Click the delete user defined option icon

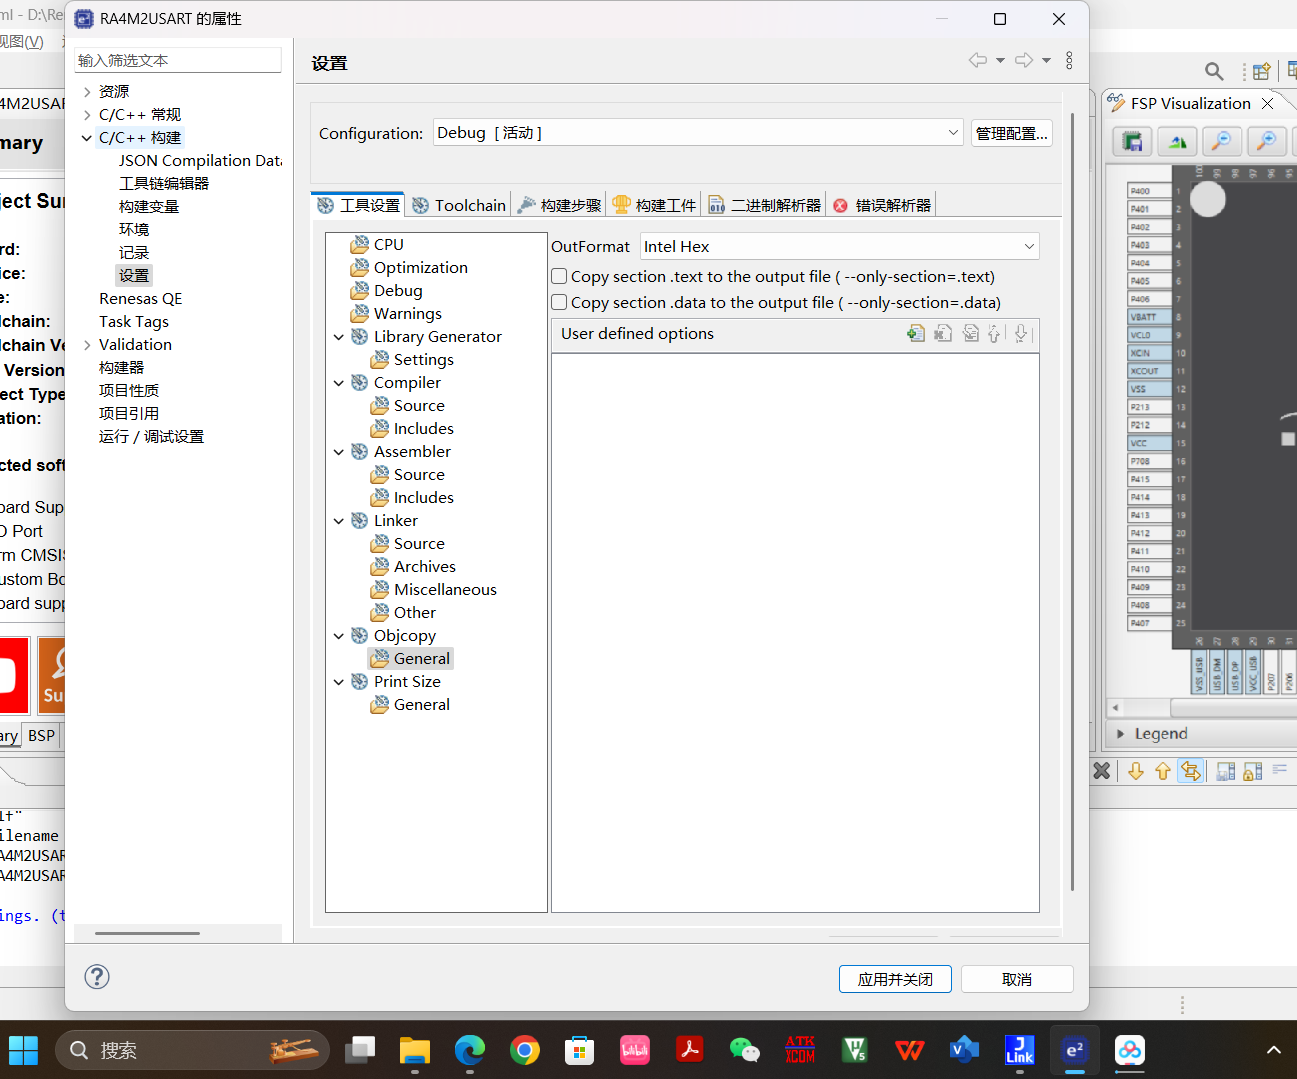pos(943,333)
